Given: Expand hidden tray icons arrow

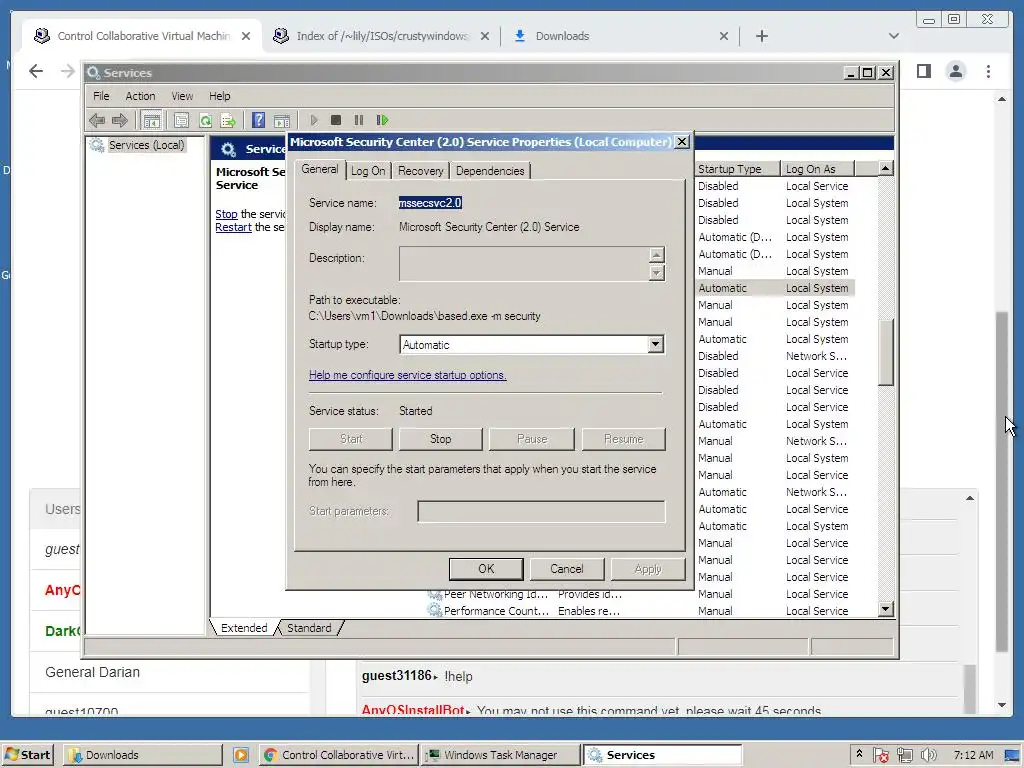Looking at the screenshot, I should click(859, 754).
